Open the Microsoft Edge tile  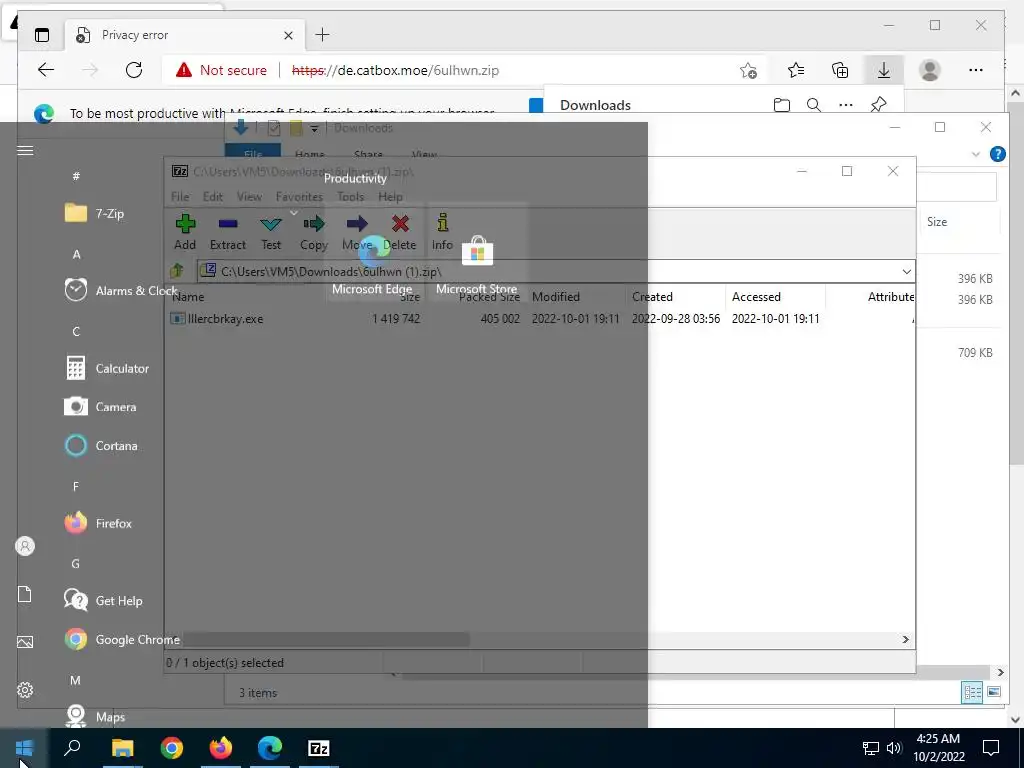pos(372,252)
